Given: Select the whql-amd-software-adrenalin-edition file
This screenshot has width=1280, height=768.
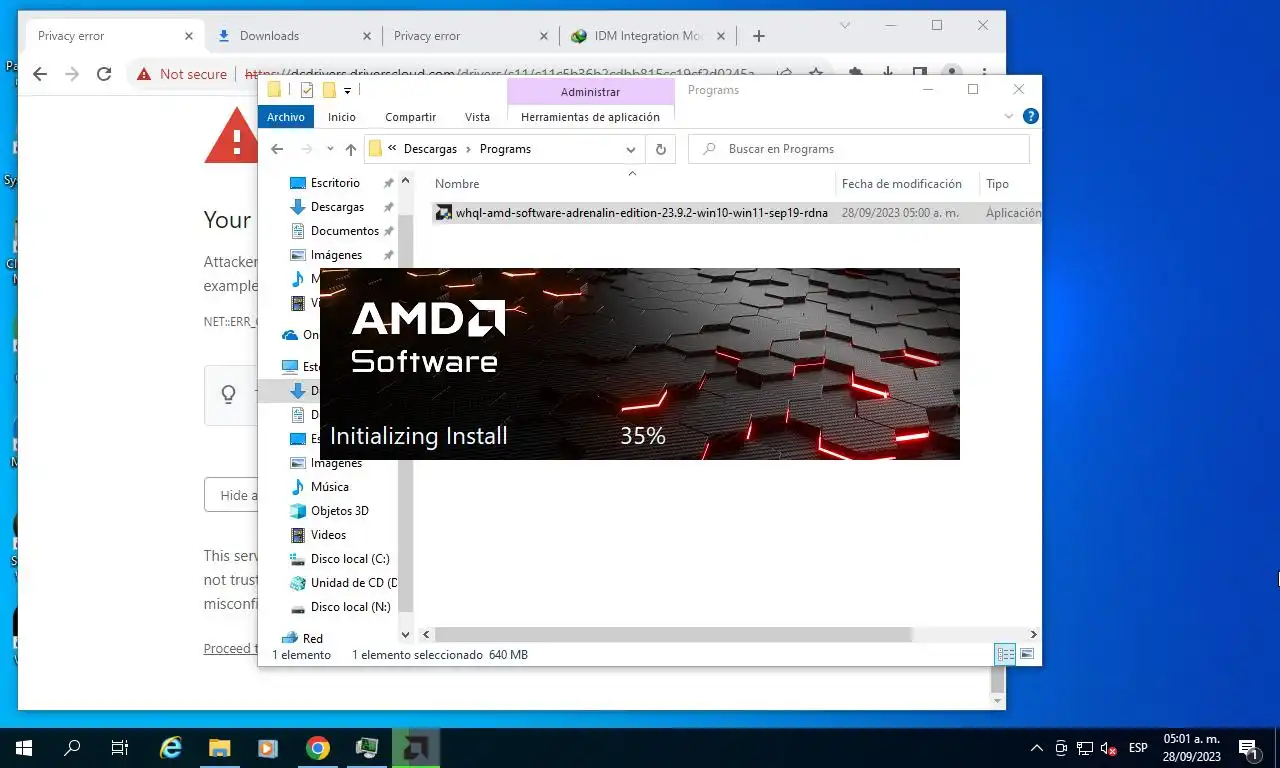Looking at the screenshot, I should [641, 213].
